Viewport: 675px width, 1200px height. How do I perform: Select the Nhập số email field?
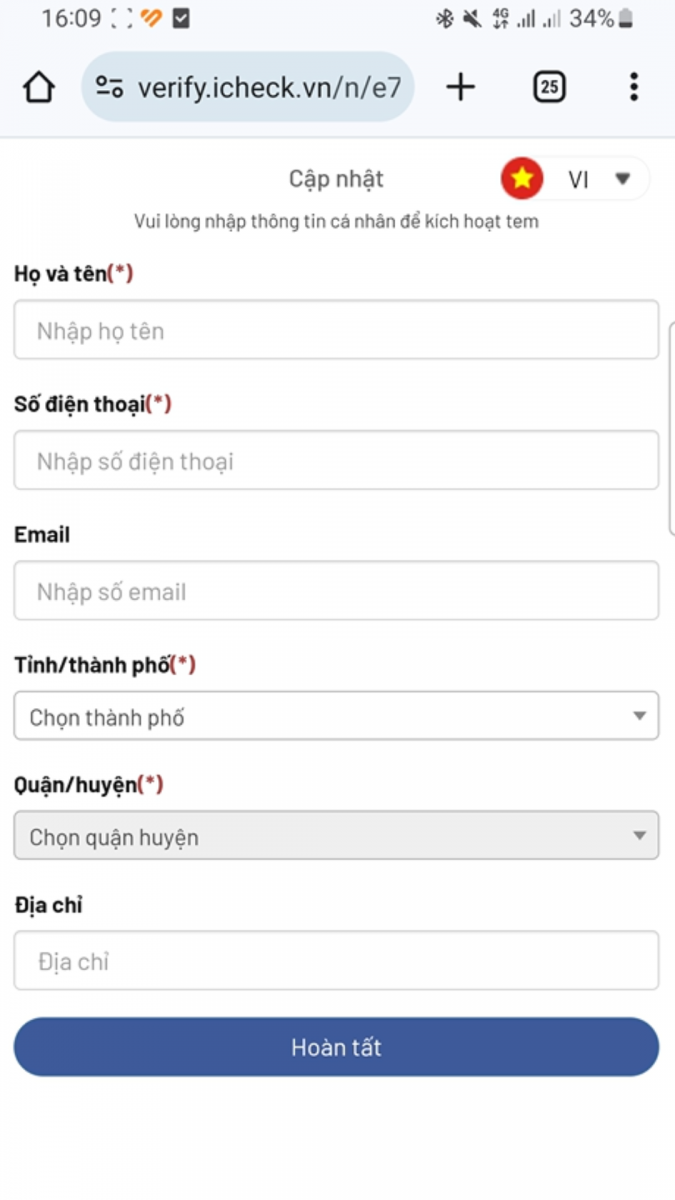[x=336, y=591]
